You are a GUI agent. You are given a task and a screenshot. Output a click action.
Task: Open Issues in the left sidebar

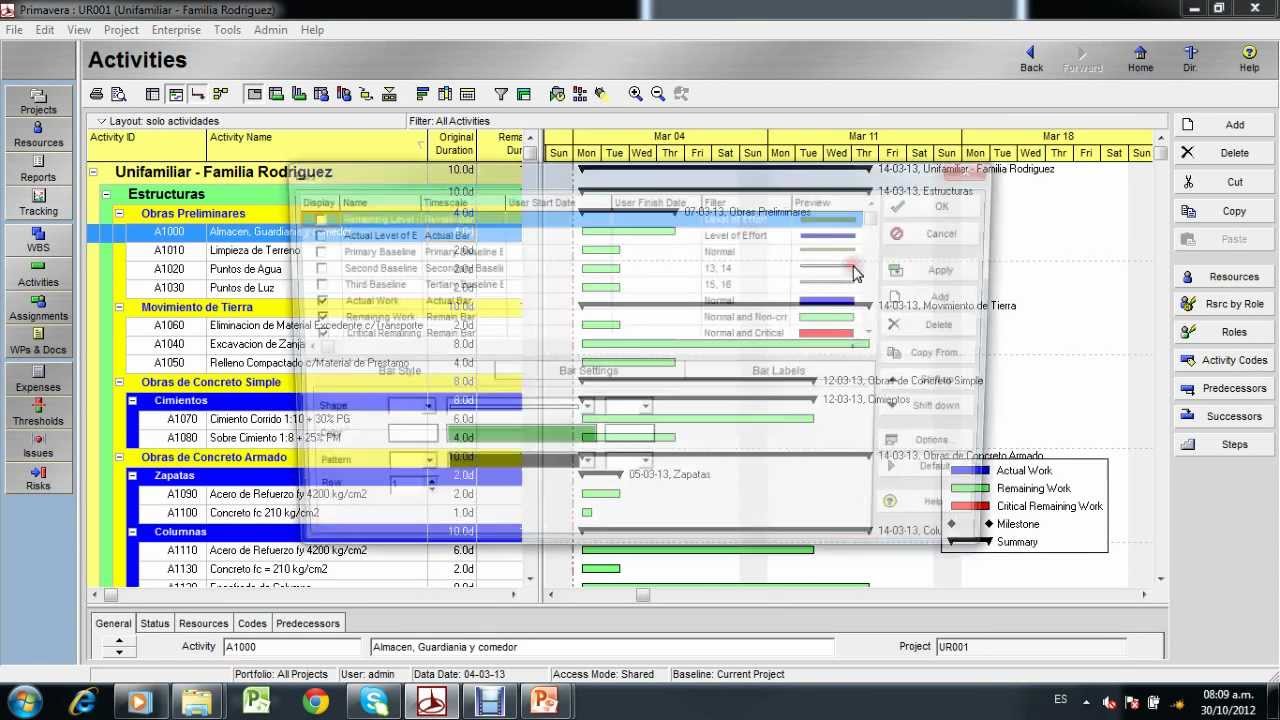[x=38, y=445]
